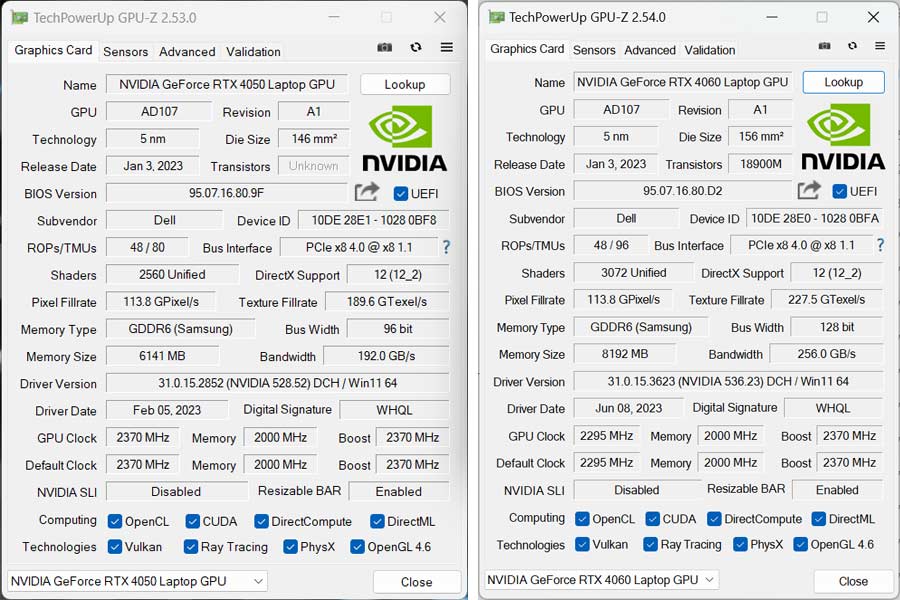Toggle DirectML checkbox in the RTX 4060 window

coord(818,519)
